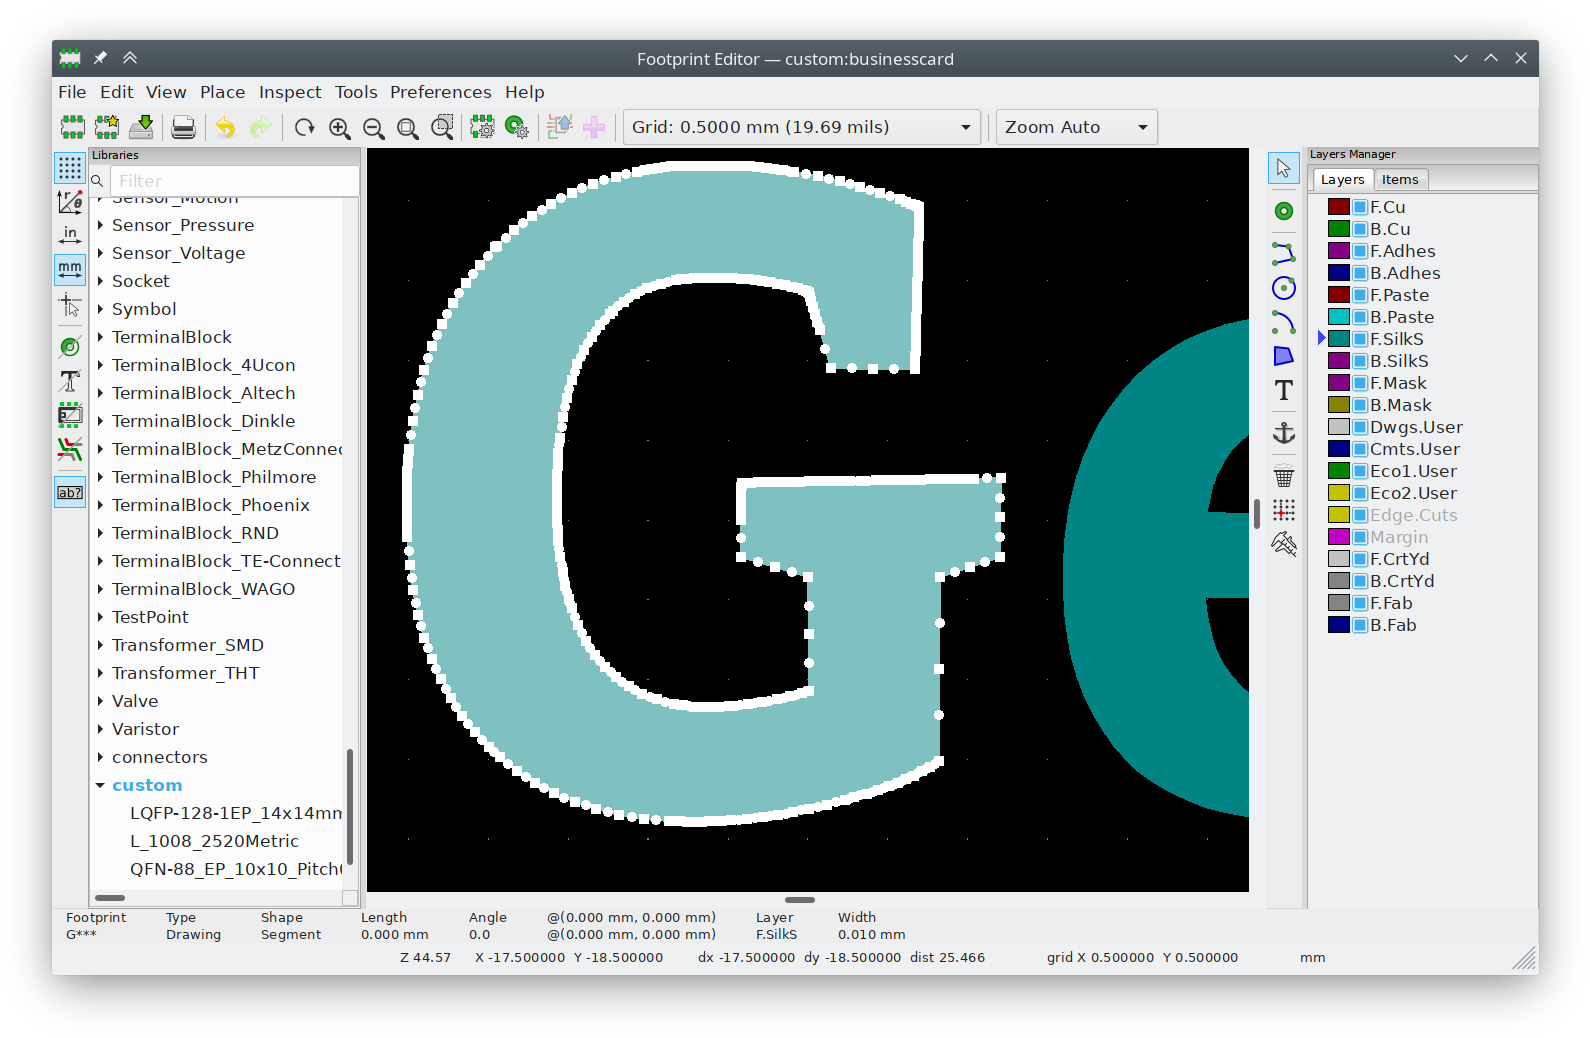Select the Add Text tool
Screen dimensions: 1590x1038
(x=1284, y=390)
